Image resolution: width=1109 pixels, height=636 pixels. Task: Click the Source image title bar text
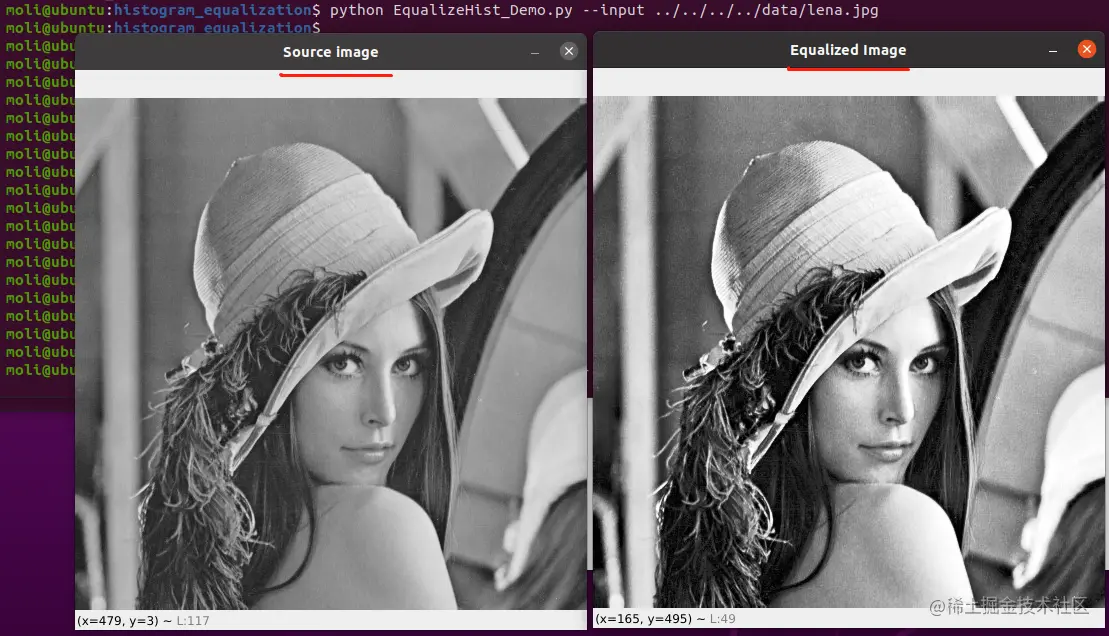point(330,52)
